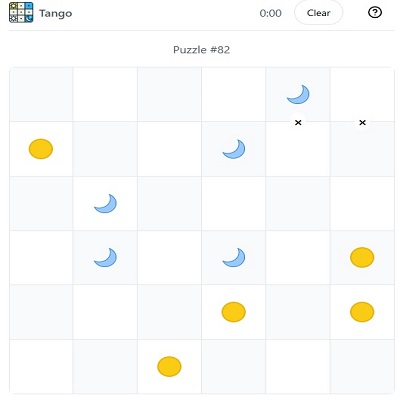This screenshot has height=400, width=400.
Task: Click the Tango game logo icon
Action: click(21, 12)
